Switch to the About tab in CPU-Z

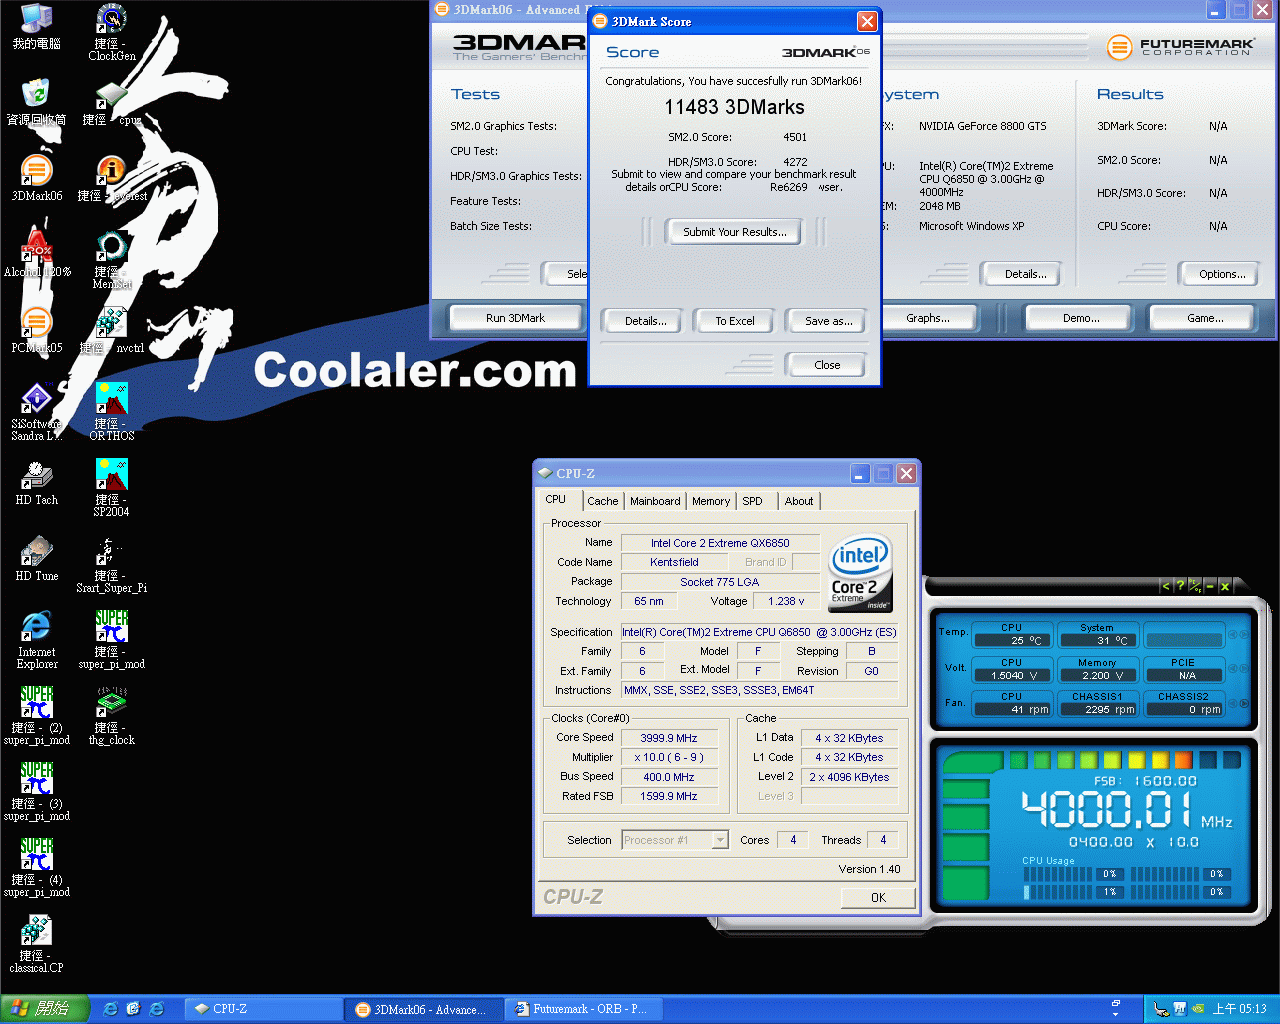799,501
